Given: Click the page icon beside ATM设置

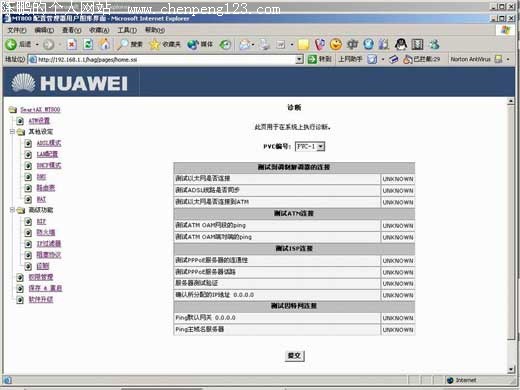Looking at the screenshot, I should click(x=20, y=121).
